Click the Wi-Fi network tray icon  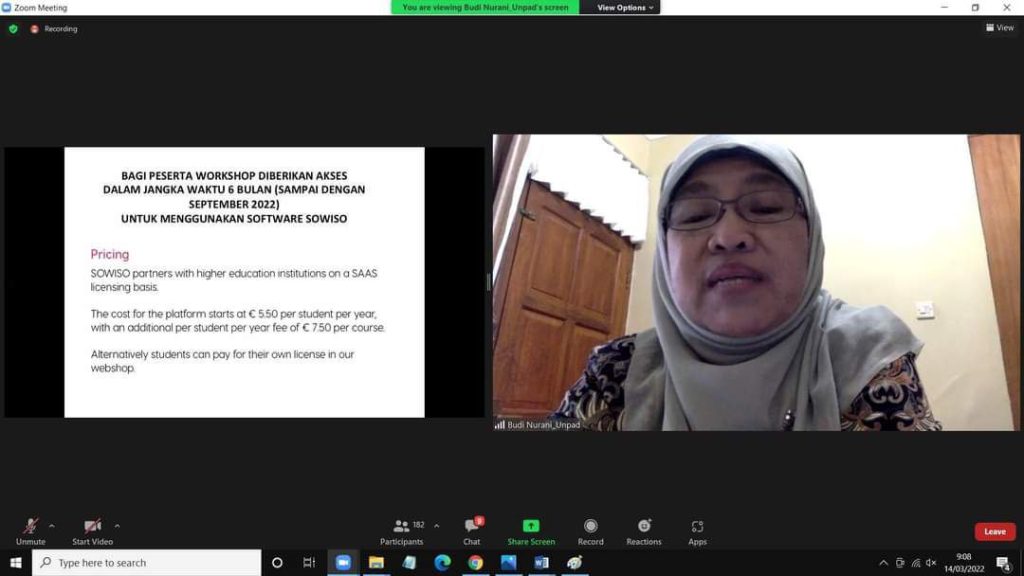tap(916, 562)
